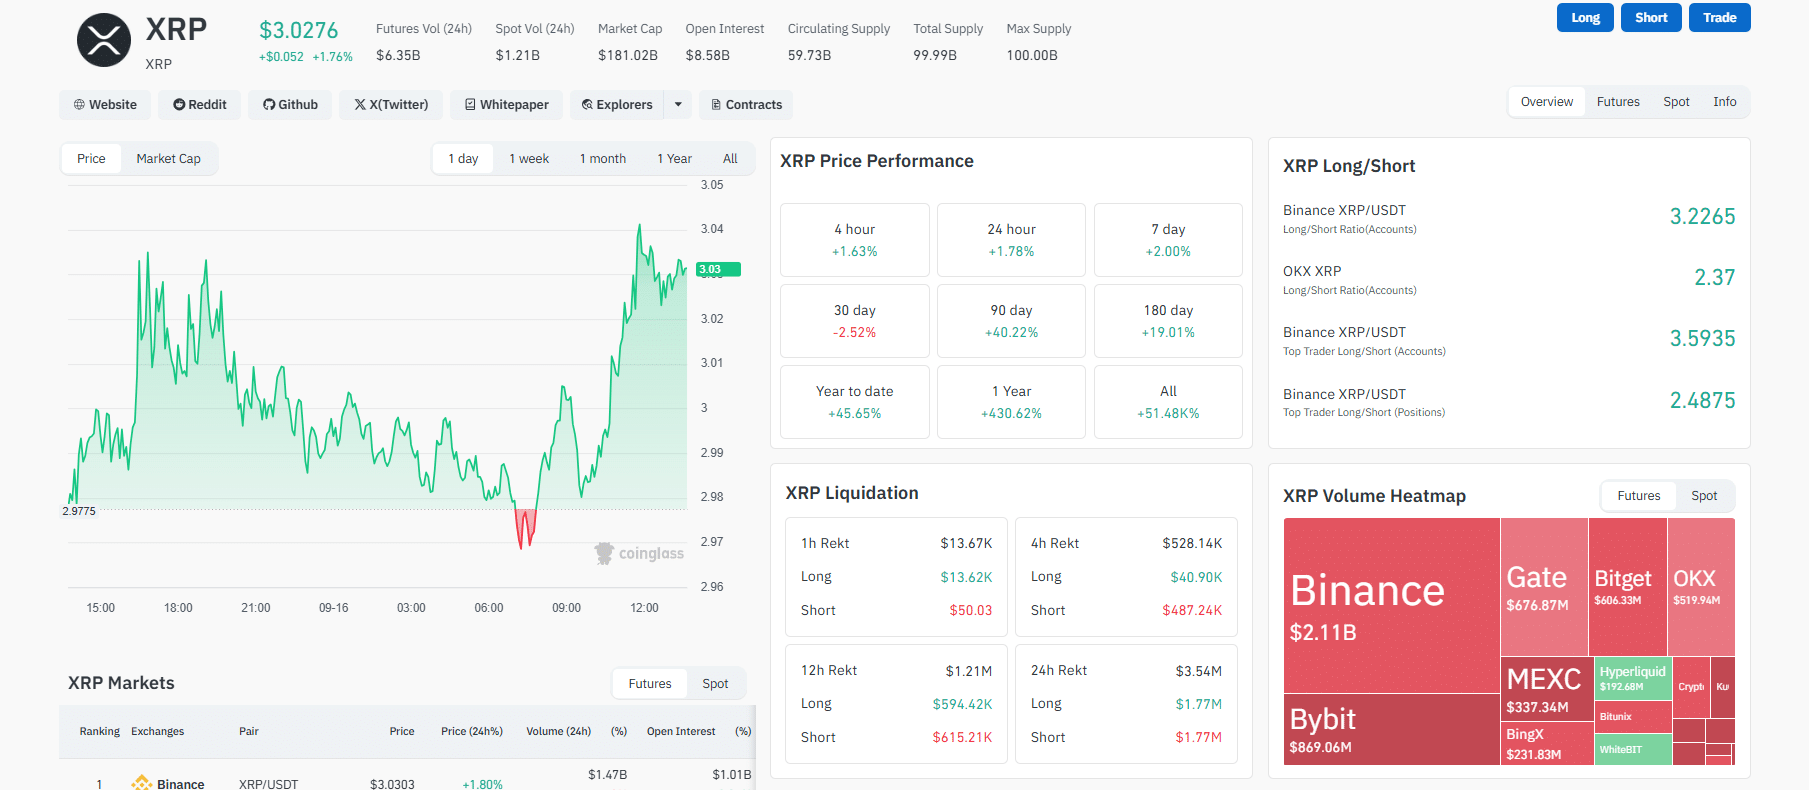Click the 180 day performance card
The width and height of the screenshot is (1809, 790).
point(1168,321)
